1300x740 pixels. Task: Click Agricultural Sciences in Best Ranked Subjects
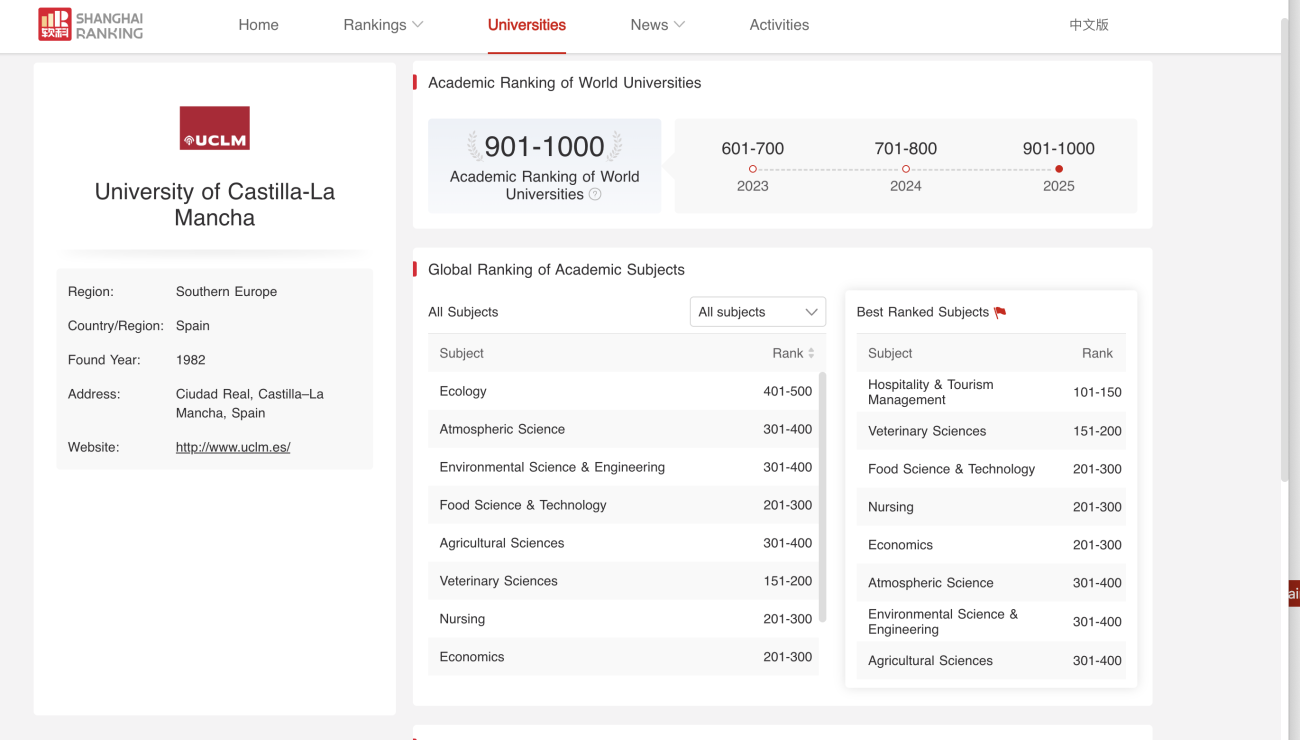coord(991,661)
